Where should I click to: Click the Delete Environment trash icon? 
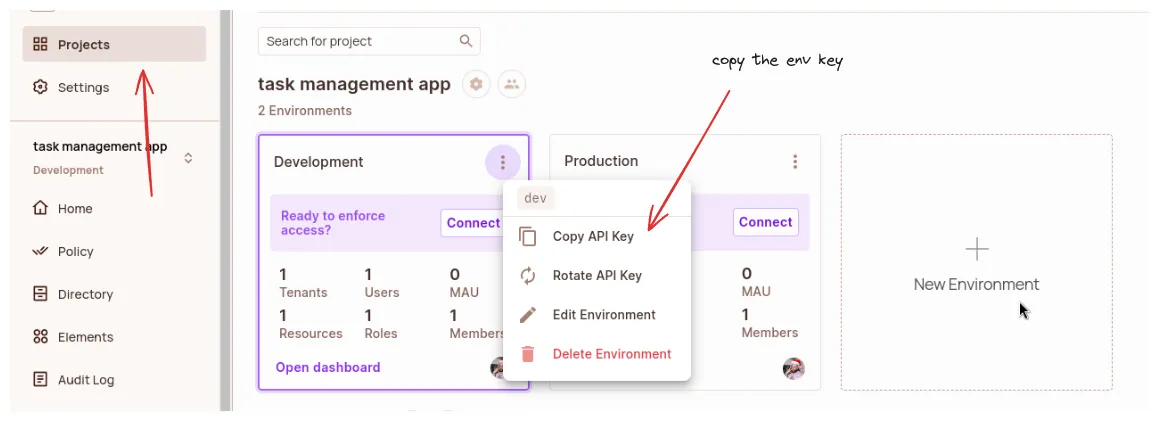coord(528,354)
